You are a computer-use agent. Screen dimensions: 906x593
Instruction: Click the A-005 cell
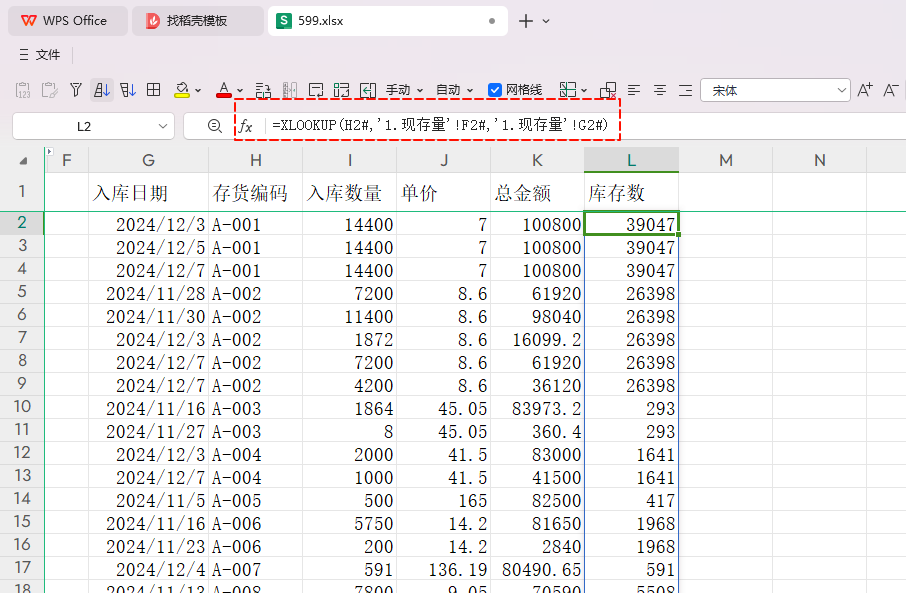click(x=256, y=500)
